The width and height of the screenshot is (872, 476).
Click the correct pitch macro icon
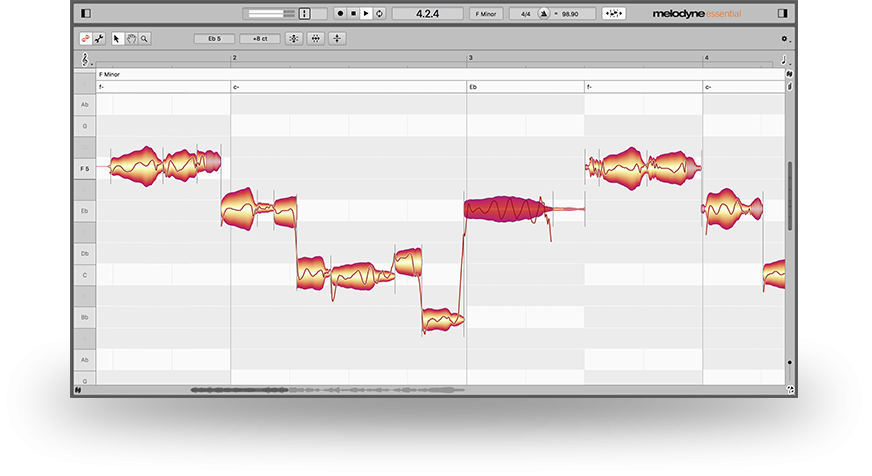(x=293, y=39)
